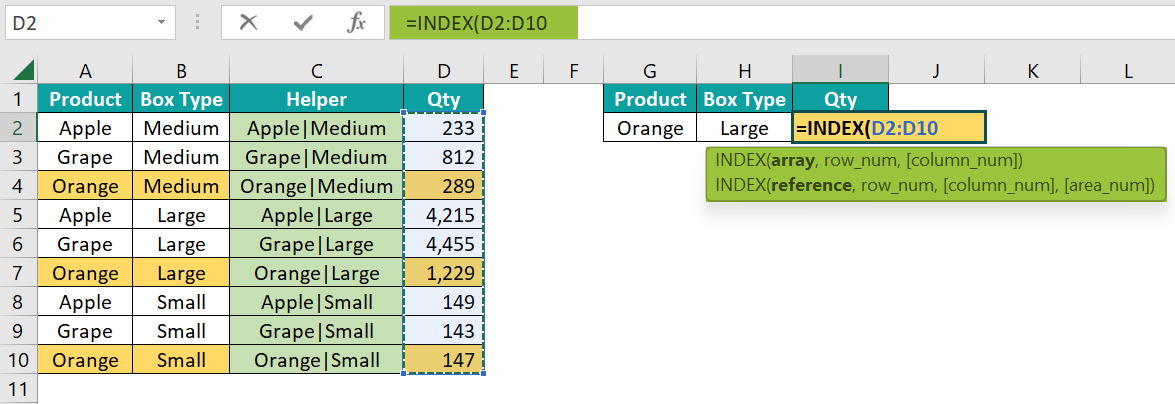This screenshot has width=1175, height=404.
Task: Select column I header
Action: (840, 71)
